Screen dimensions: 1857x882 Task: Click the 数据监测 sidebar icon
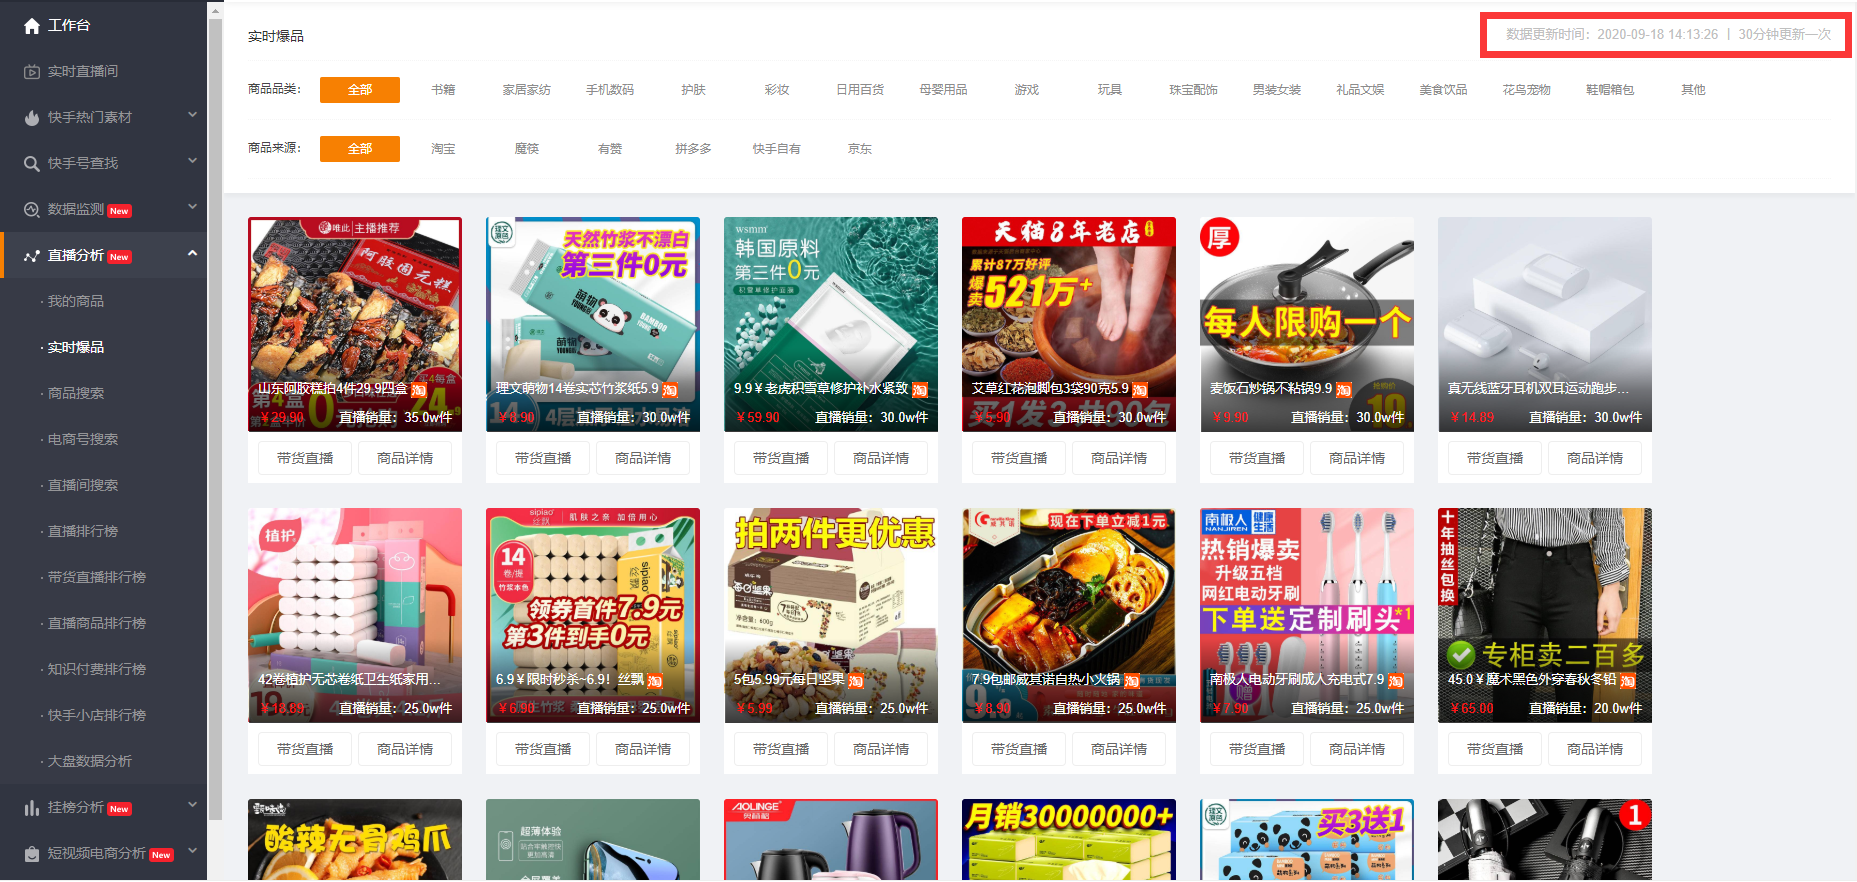(x=32, y=210)
